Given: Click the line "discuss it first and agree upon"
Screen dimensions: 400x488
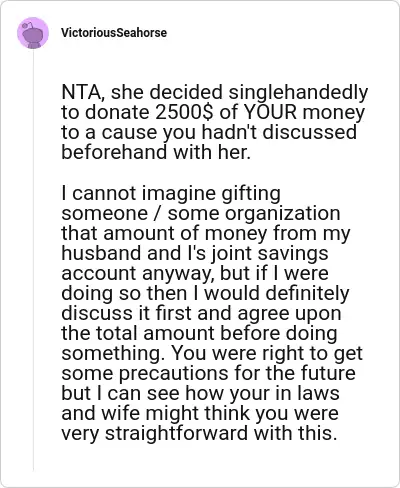Looking at the screenshot, I should point(201,314).
